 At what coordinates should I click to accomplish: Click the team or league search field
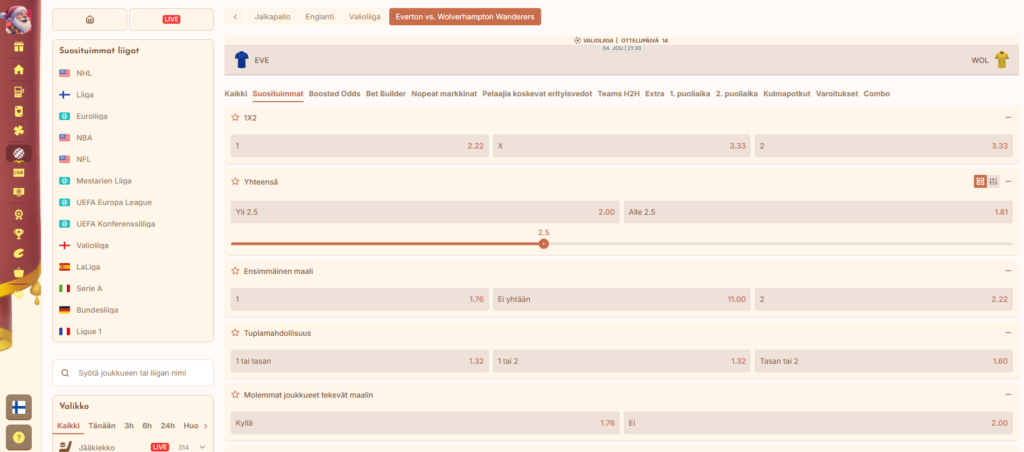click(x=133, y=373)
